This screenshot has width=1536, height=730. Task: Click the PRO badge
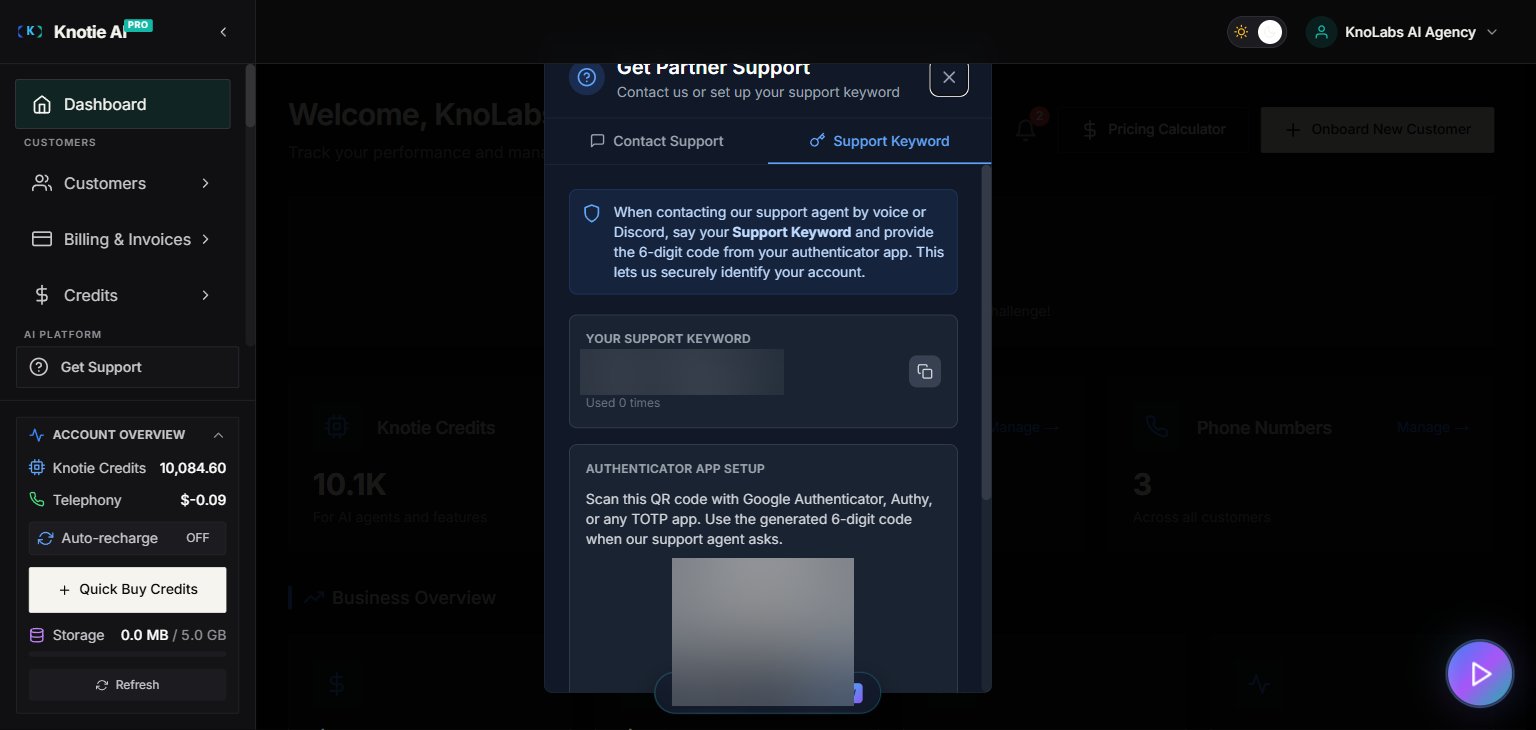pyautogui.click(x=139, y=25)
